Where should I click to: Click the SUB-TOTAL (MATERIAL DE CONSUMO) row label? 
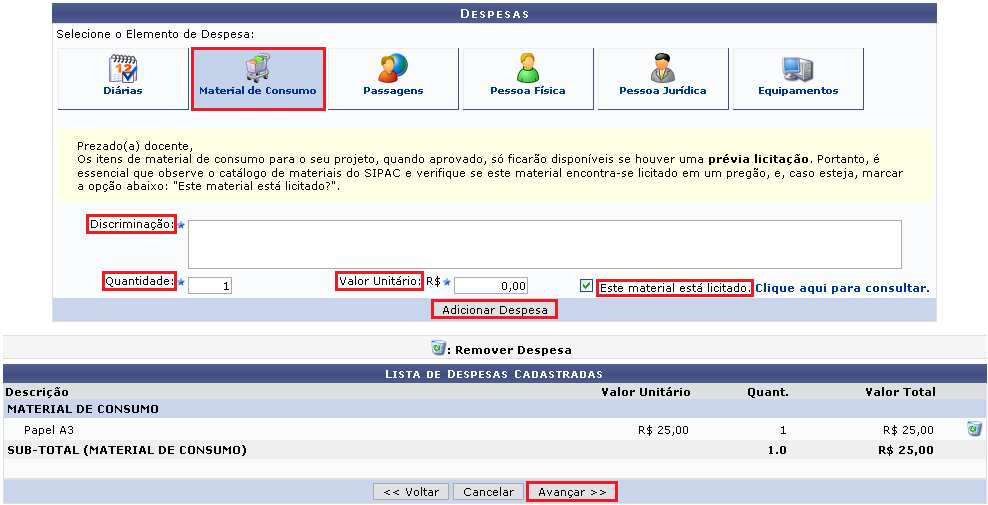click(x=127, y=450)
